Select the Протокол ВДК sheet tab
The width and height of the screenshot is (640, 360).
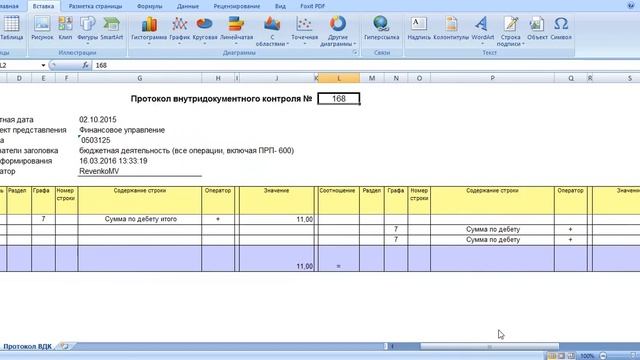coord(27,346)
